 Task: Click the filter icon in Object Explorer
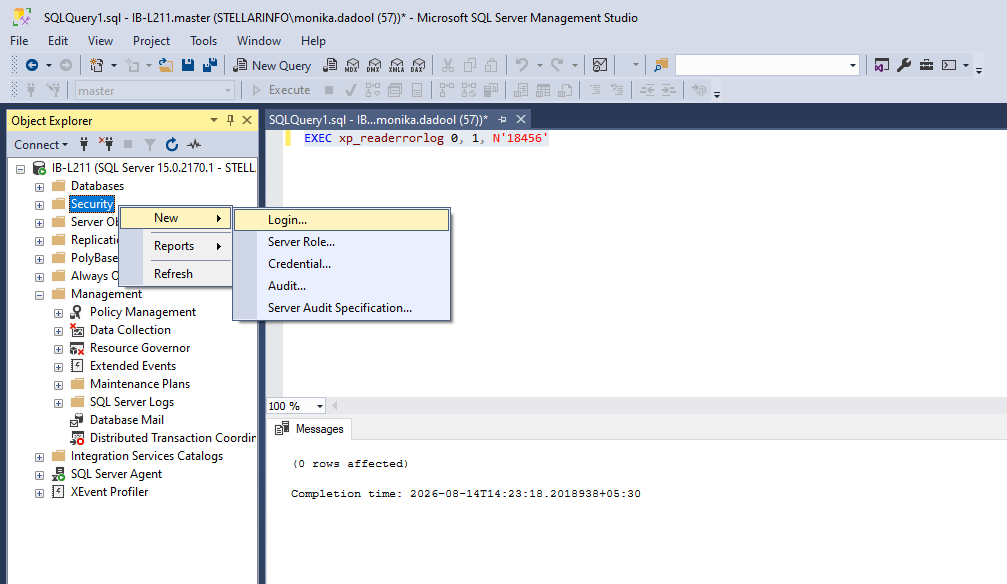[x=150, y=145]
